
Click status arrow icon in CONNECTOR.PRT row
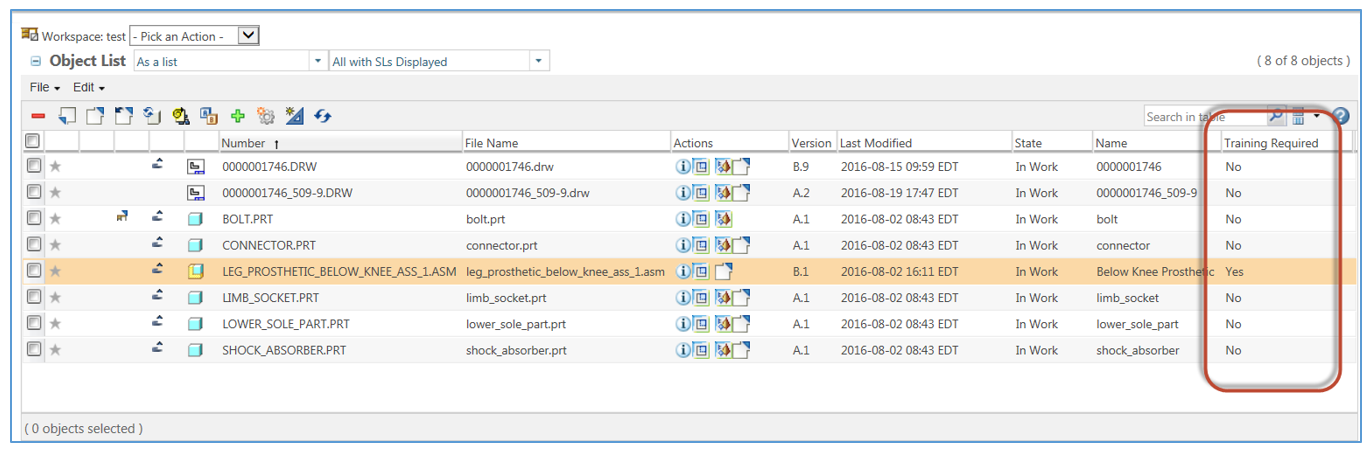coord(157,243)
